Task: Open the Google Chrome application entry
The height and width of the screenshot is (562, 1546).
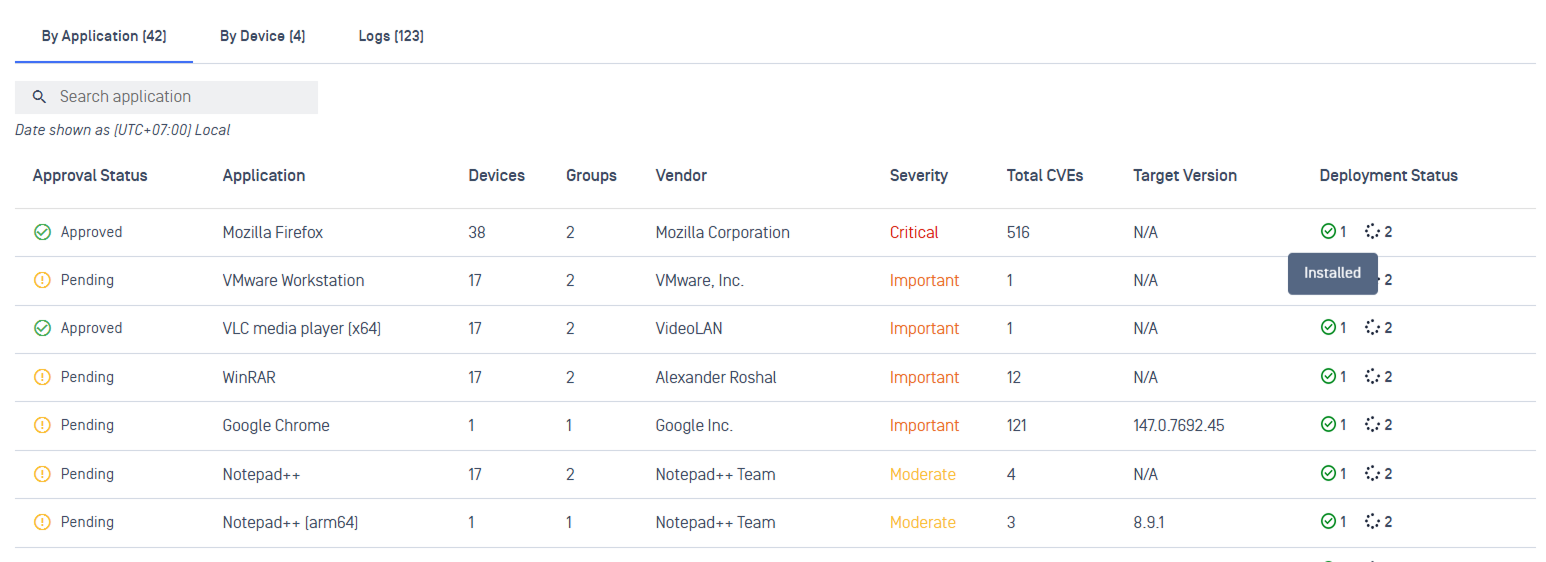Action: pyautogui.click(x=276, y=425)
